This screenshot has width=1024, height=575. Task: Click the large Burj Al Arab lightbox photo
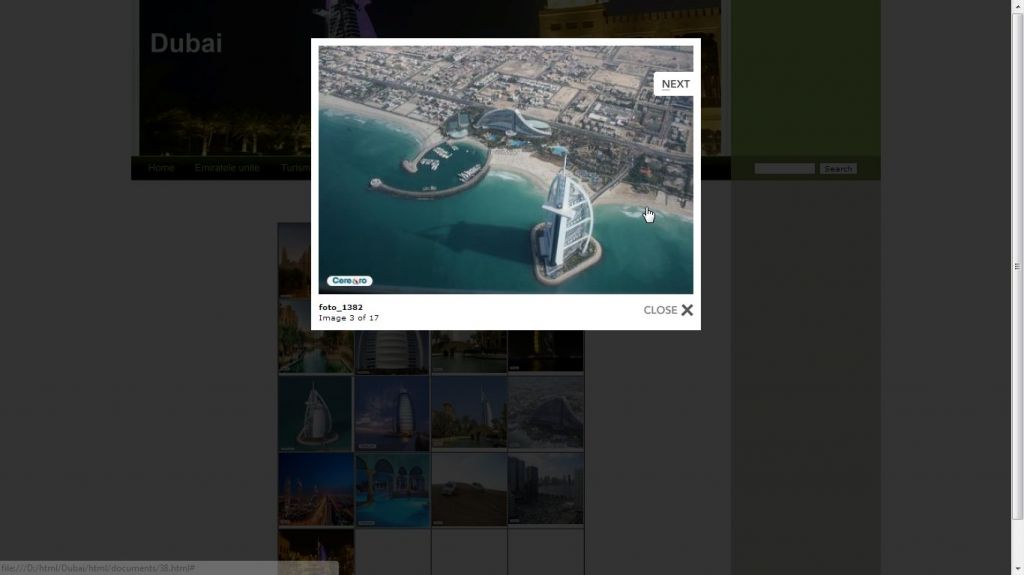click(x=505, y=170)
